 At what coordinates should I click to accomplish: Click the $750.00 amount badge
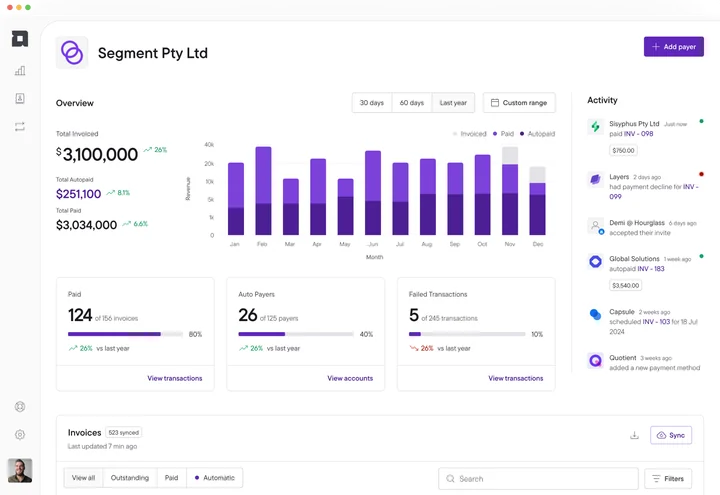(623, 150)
